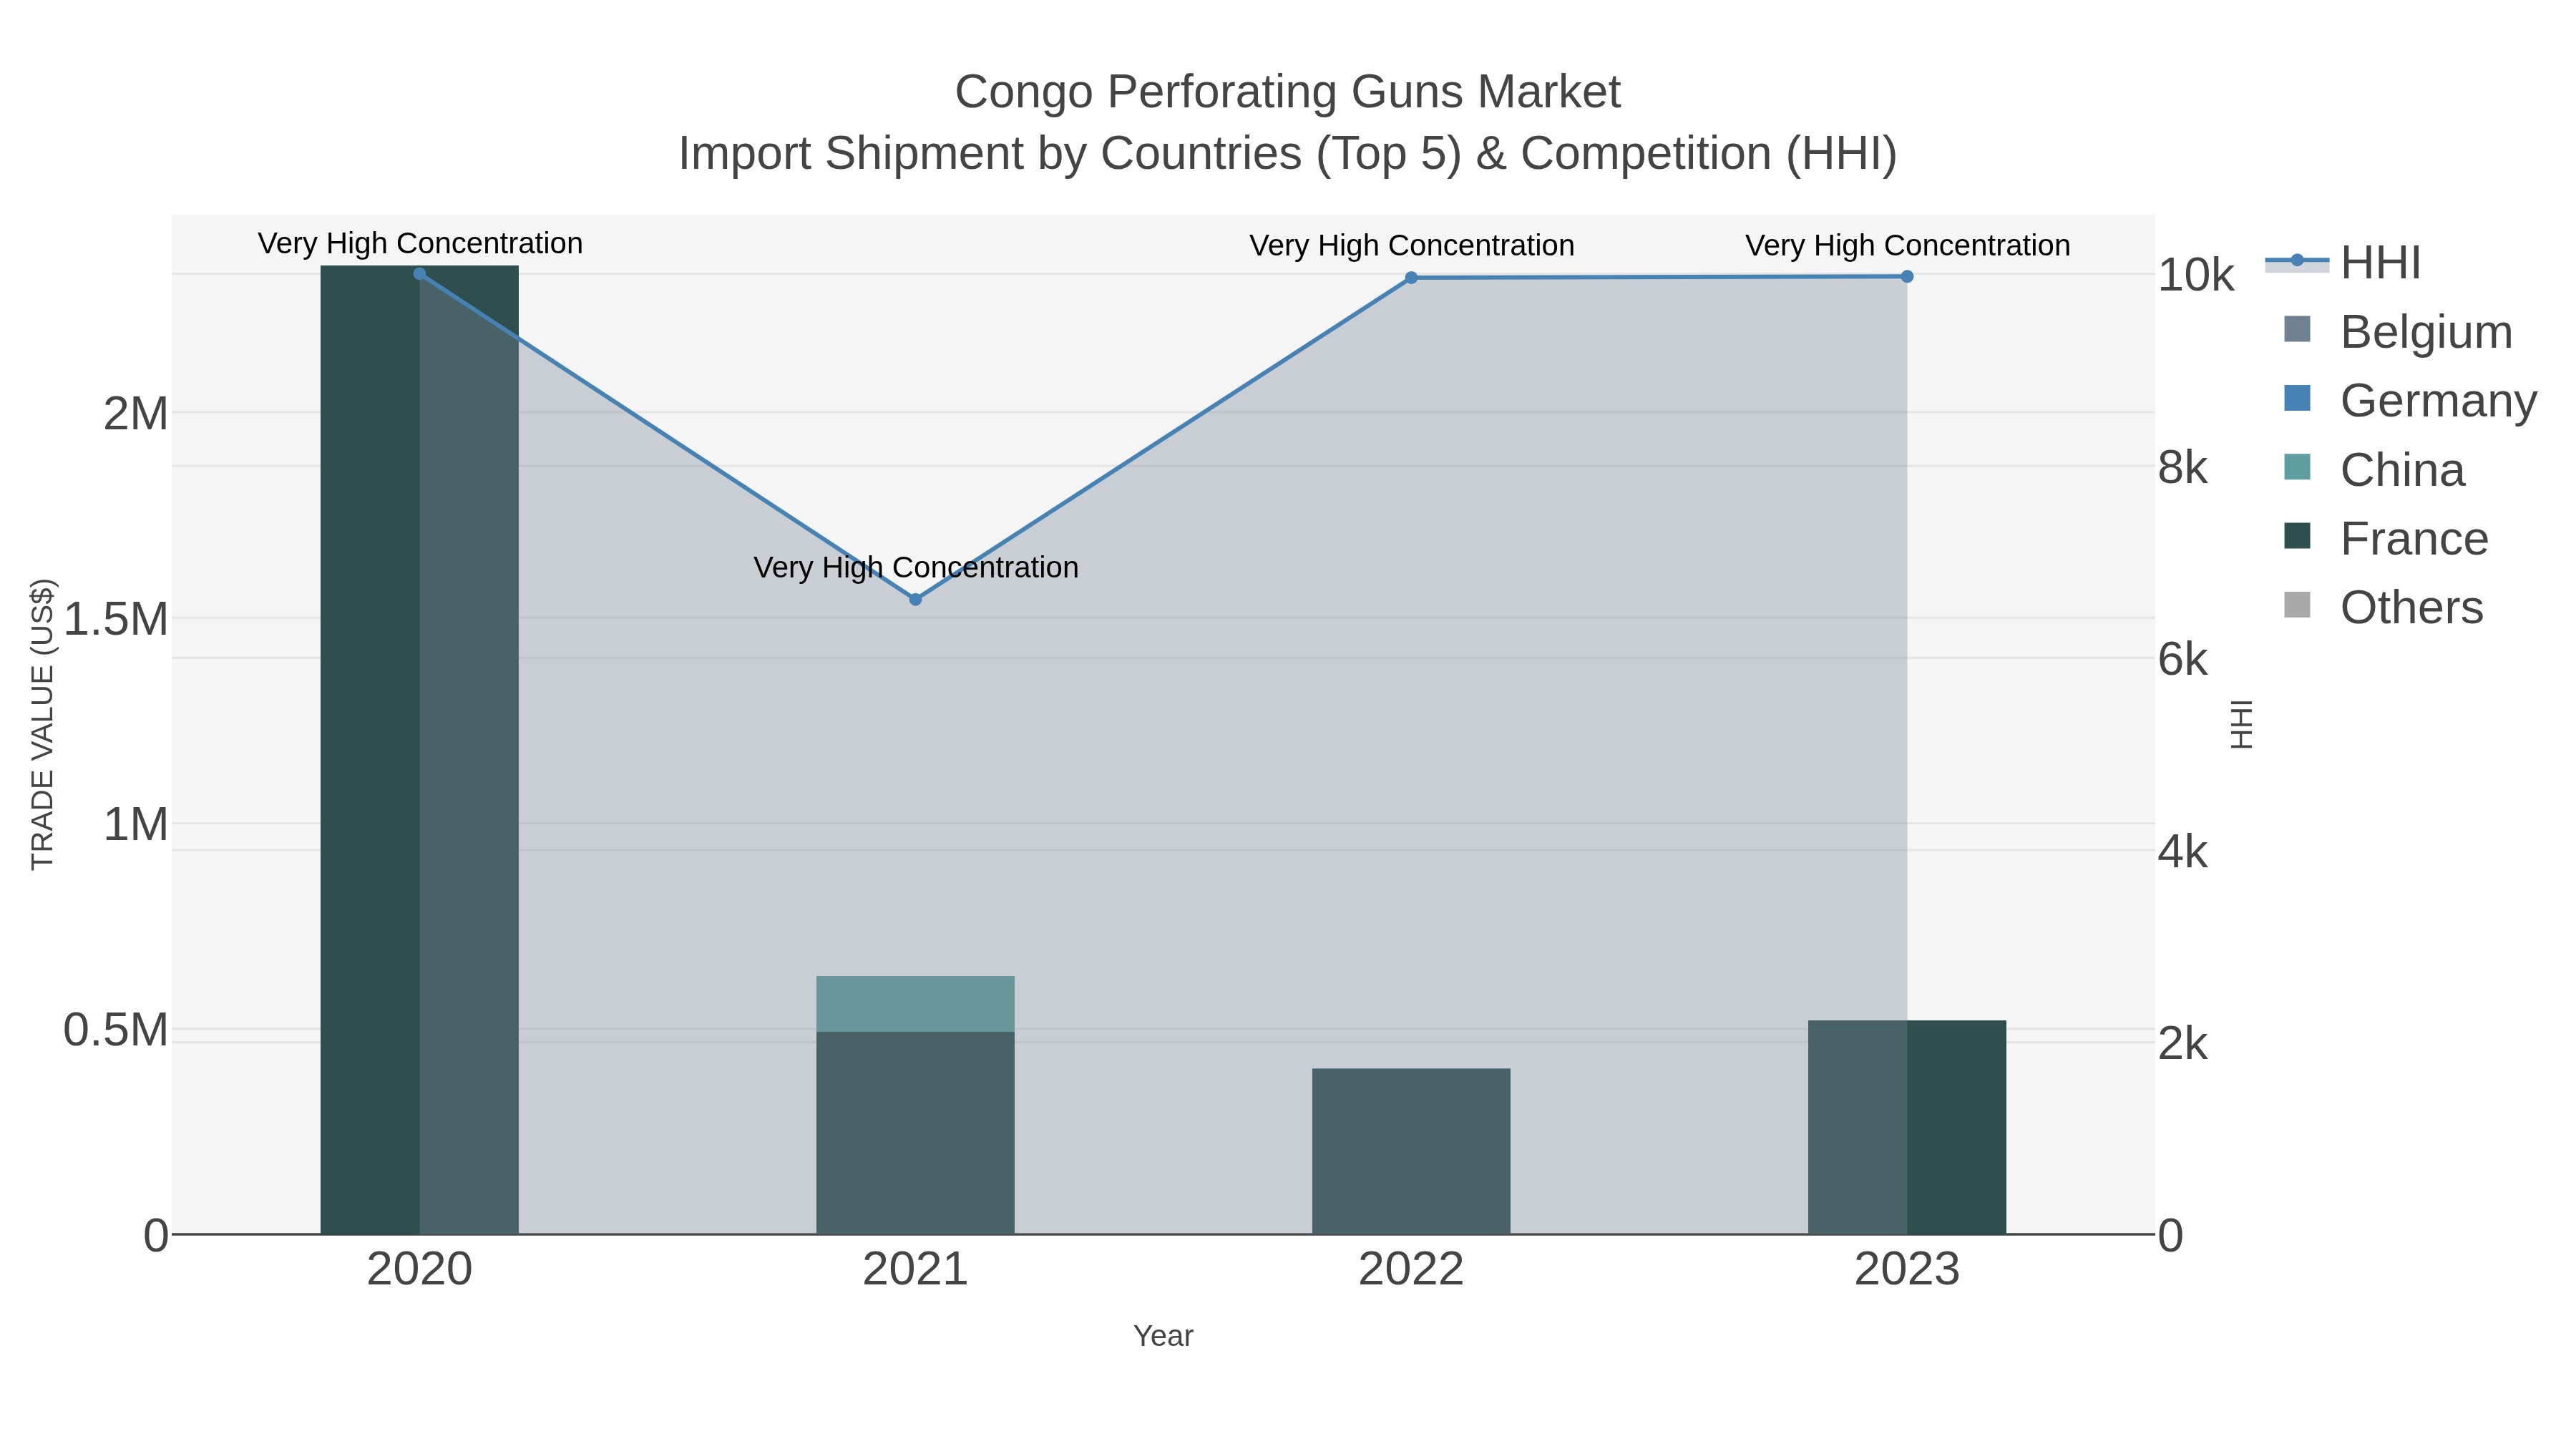The height and width of the screenshot is (1449, 2576).
Task: Click the HHI line marker icon in the legend
Action: click(x=2297, y=261)
